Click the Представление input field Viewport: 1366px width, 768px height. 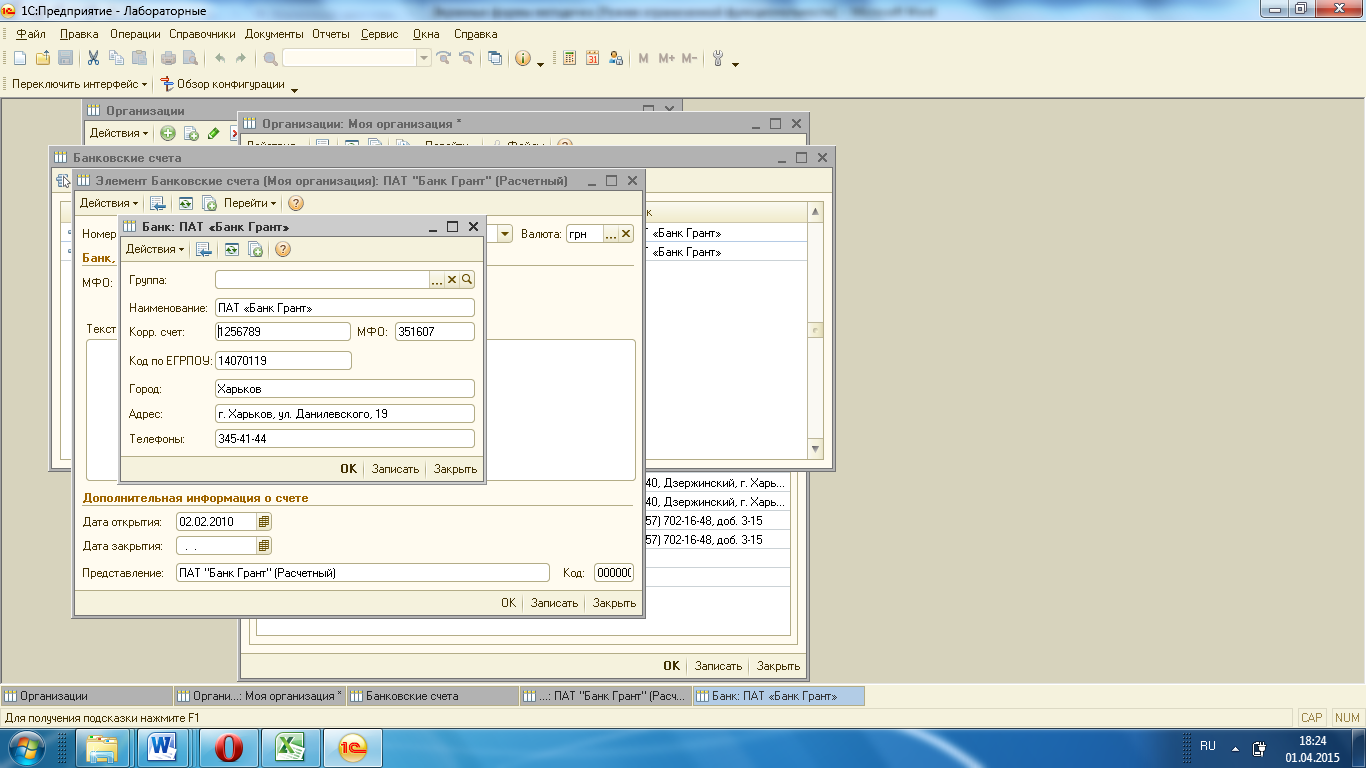363,573
